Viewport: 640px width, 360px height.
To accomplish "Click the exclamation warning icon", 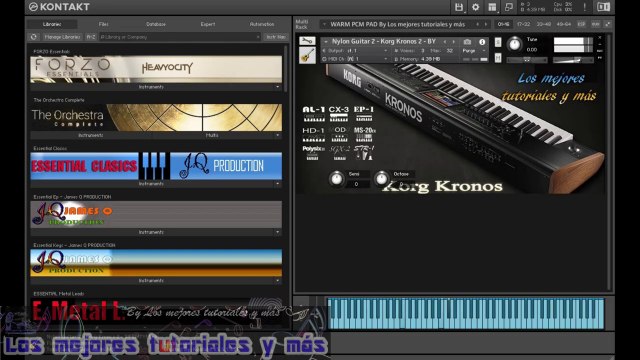I will click(584, 7).
